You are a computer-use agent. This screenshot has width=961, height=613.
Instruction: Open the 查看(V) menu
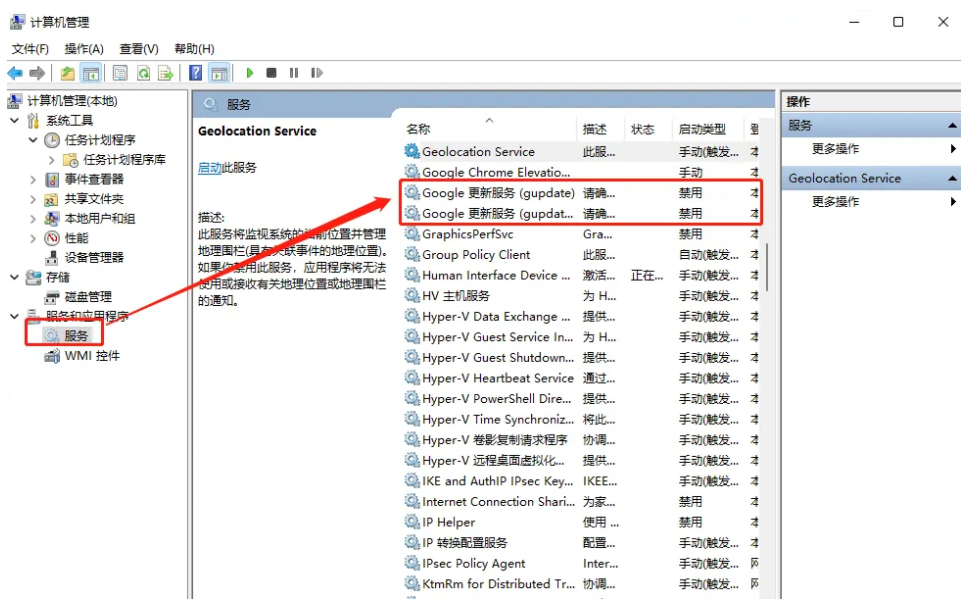(139, 49)
